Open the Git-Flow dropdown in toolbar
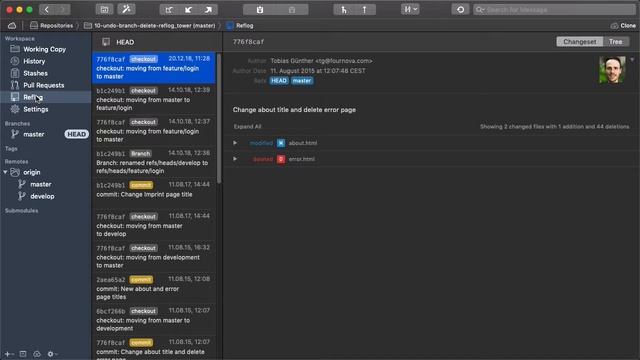The width and height of the screenshot is (640, 360). [410, 9]
